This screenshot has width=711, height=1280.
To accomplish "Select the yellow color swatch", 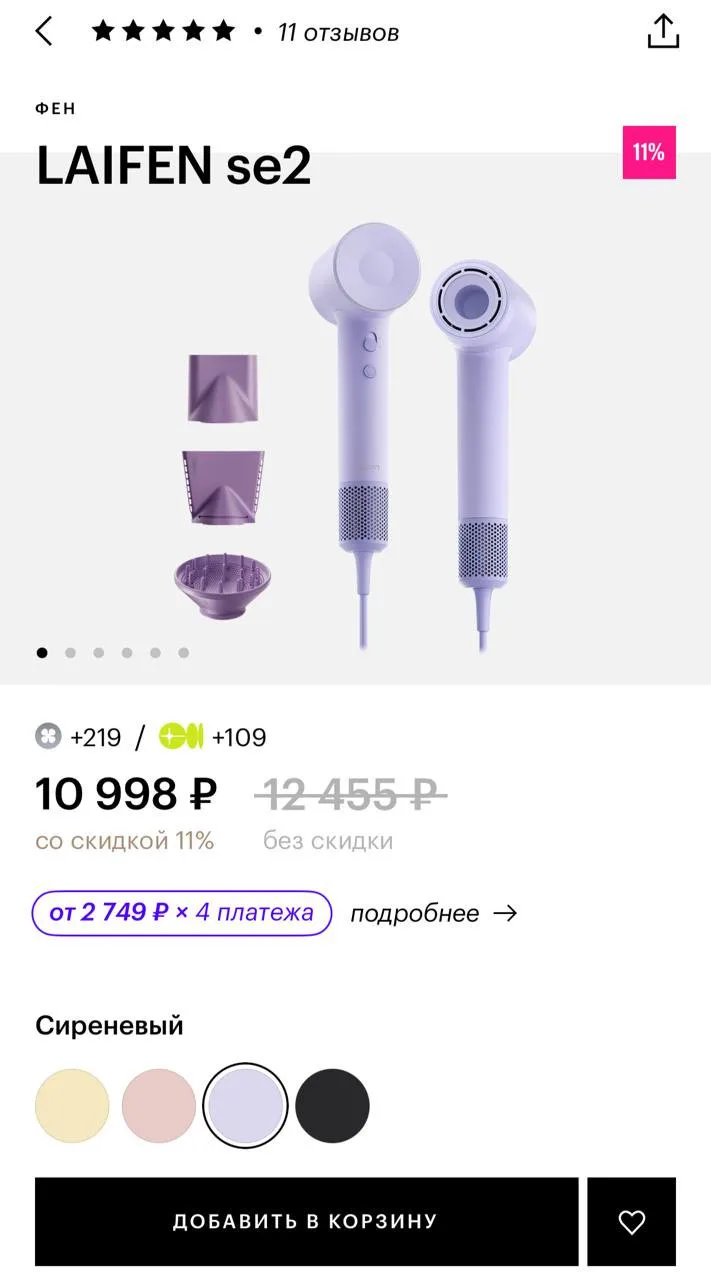I will pyautogui.click(x=72, y=1106).
